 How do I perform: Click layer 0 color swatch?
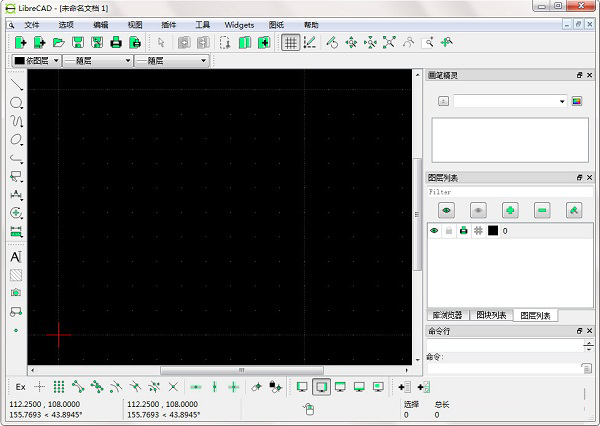pos(493,231)
